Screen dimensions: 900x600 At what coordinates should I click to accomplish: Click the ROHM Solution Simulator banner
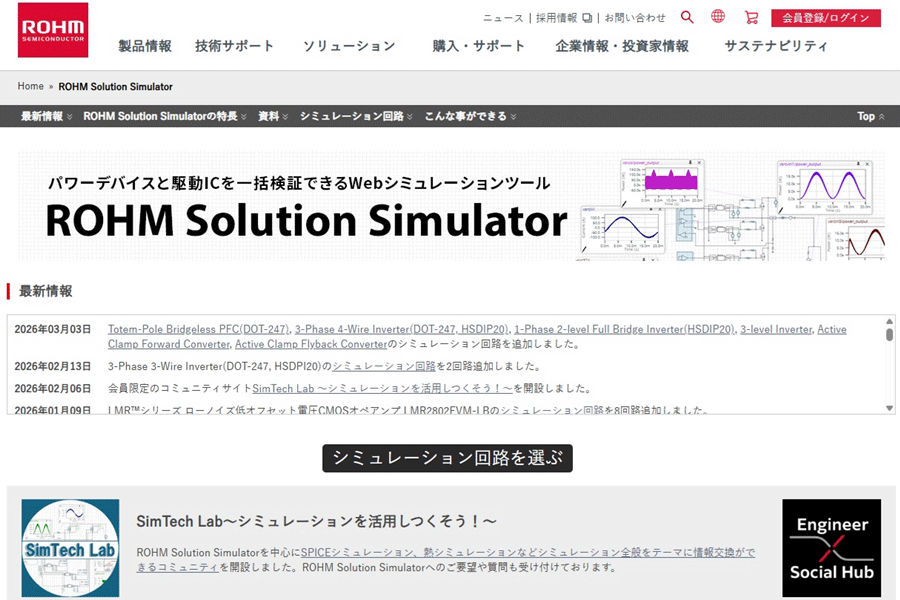[450, 205]
